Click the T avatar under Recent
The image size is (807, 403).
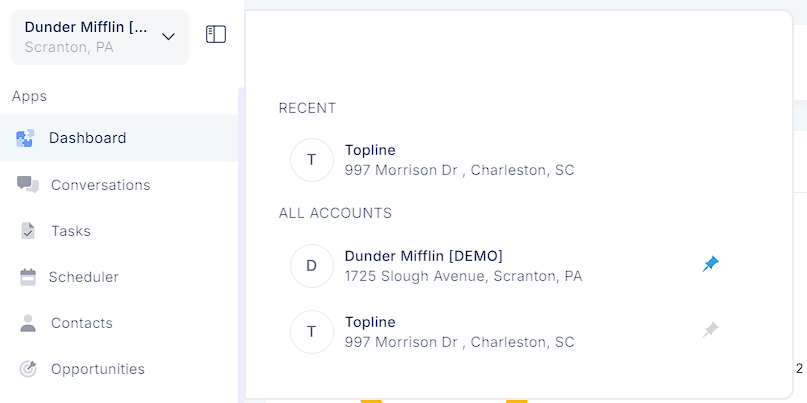pos(311,160)
